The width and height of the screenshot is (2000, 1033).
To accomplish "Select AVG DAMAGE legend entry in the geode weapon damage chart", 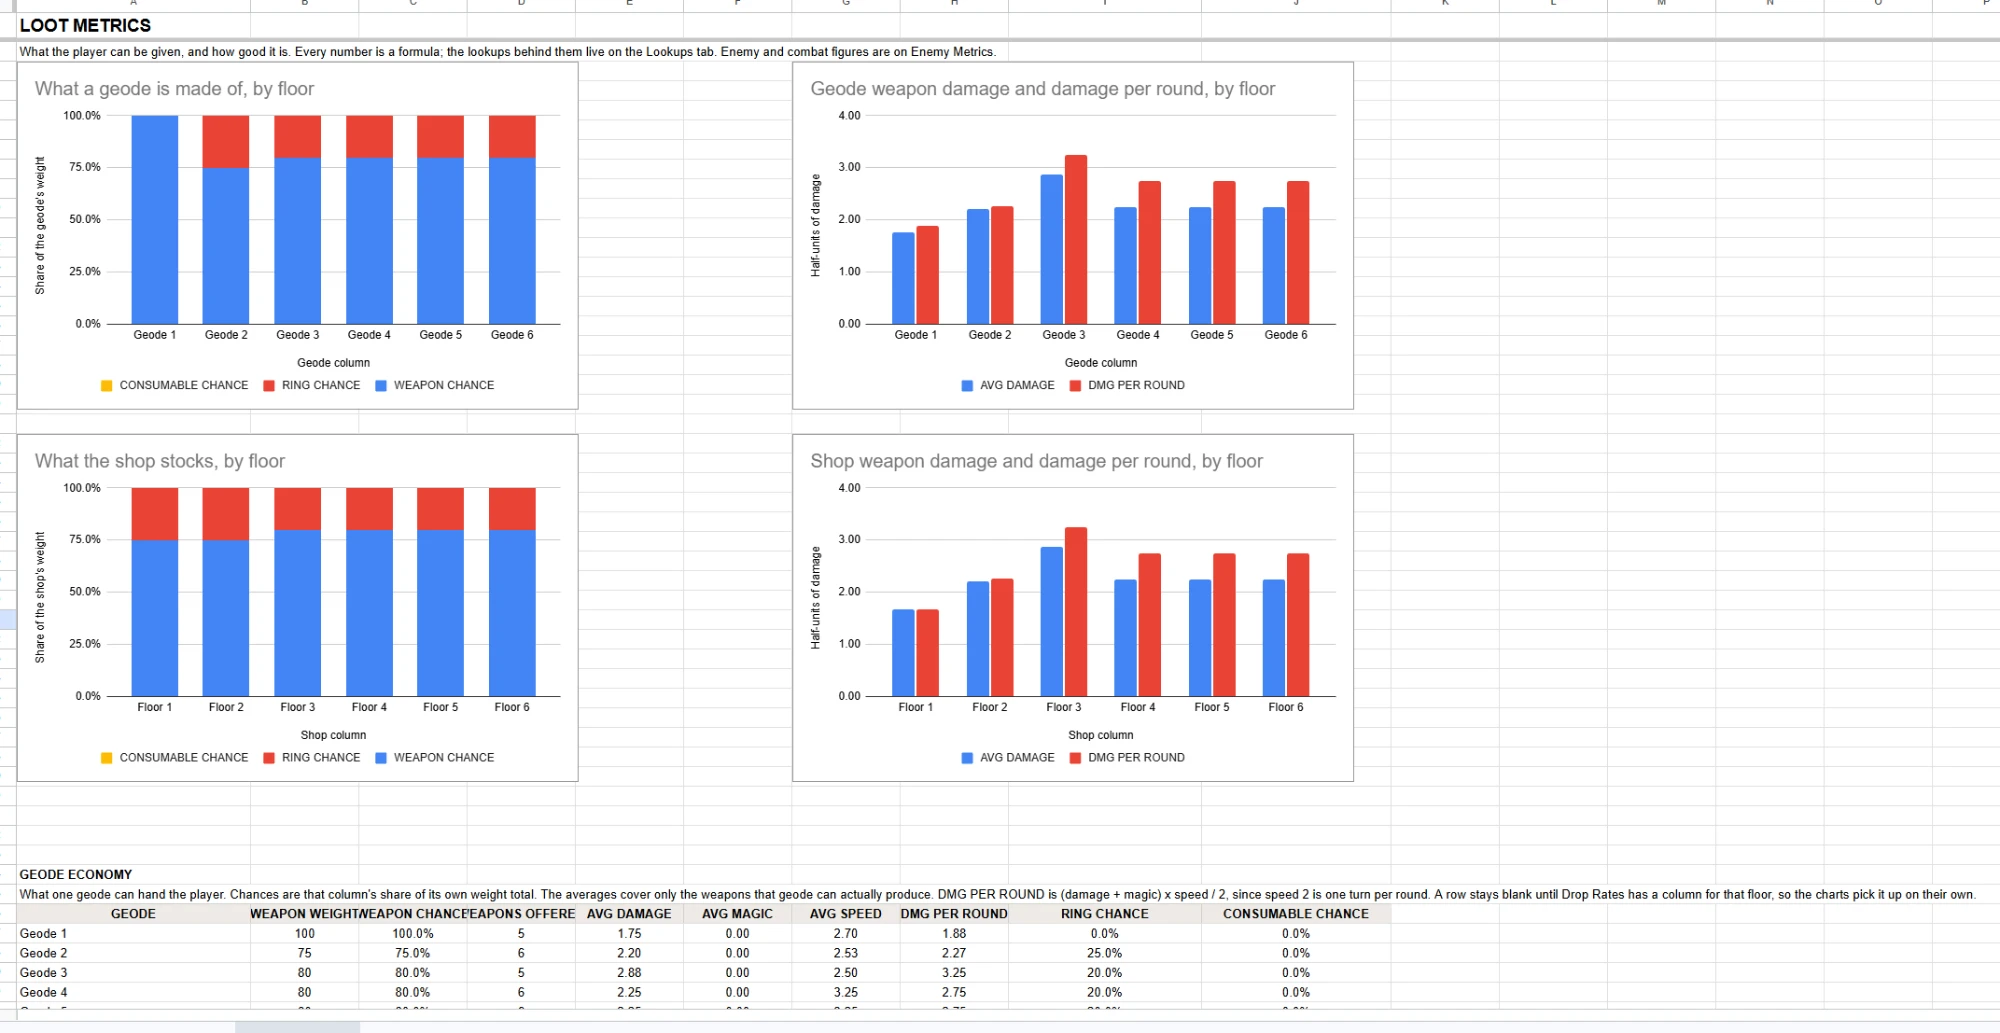I will point(1008,386).
